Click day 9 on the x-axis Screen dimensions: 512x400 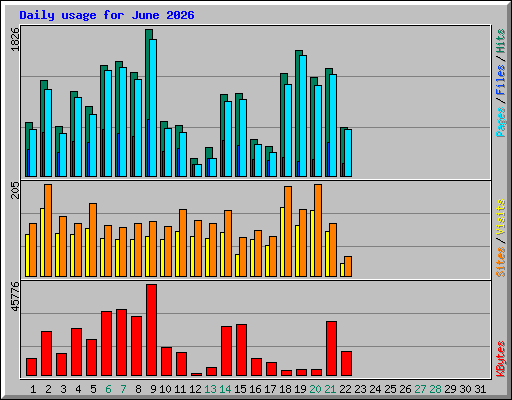153,389
